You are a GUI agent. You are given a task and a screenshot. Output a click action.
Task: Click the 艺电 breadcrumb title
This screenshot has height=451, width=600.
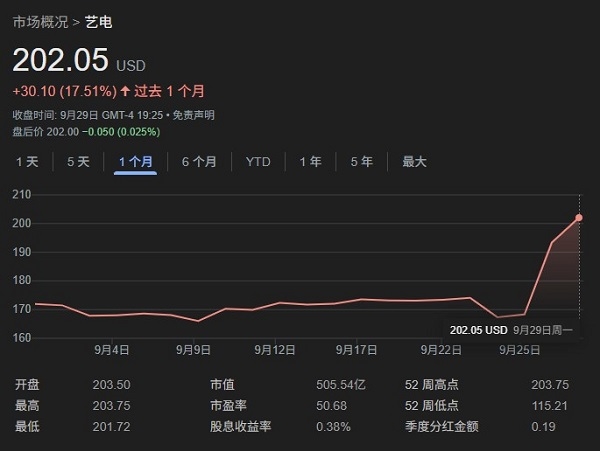(98, 21)
